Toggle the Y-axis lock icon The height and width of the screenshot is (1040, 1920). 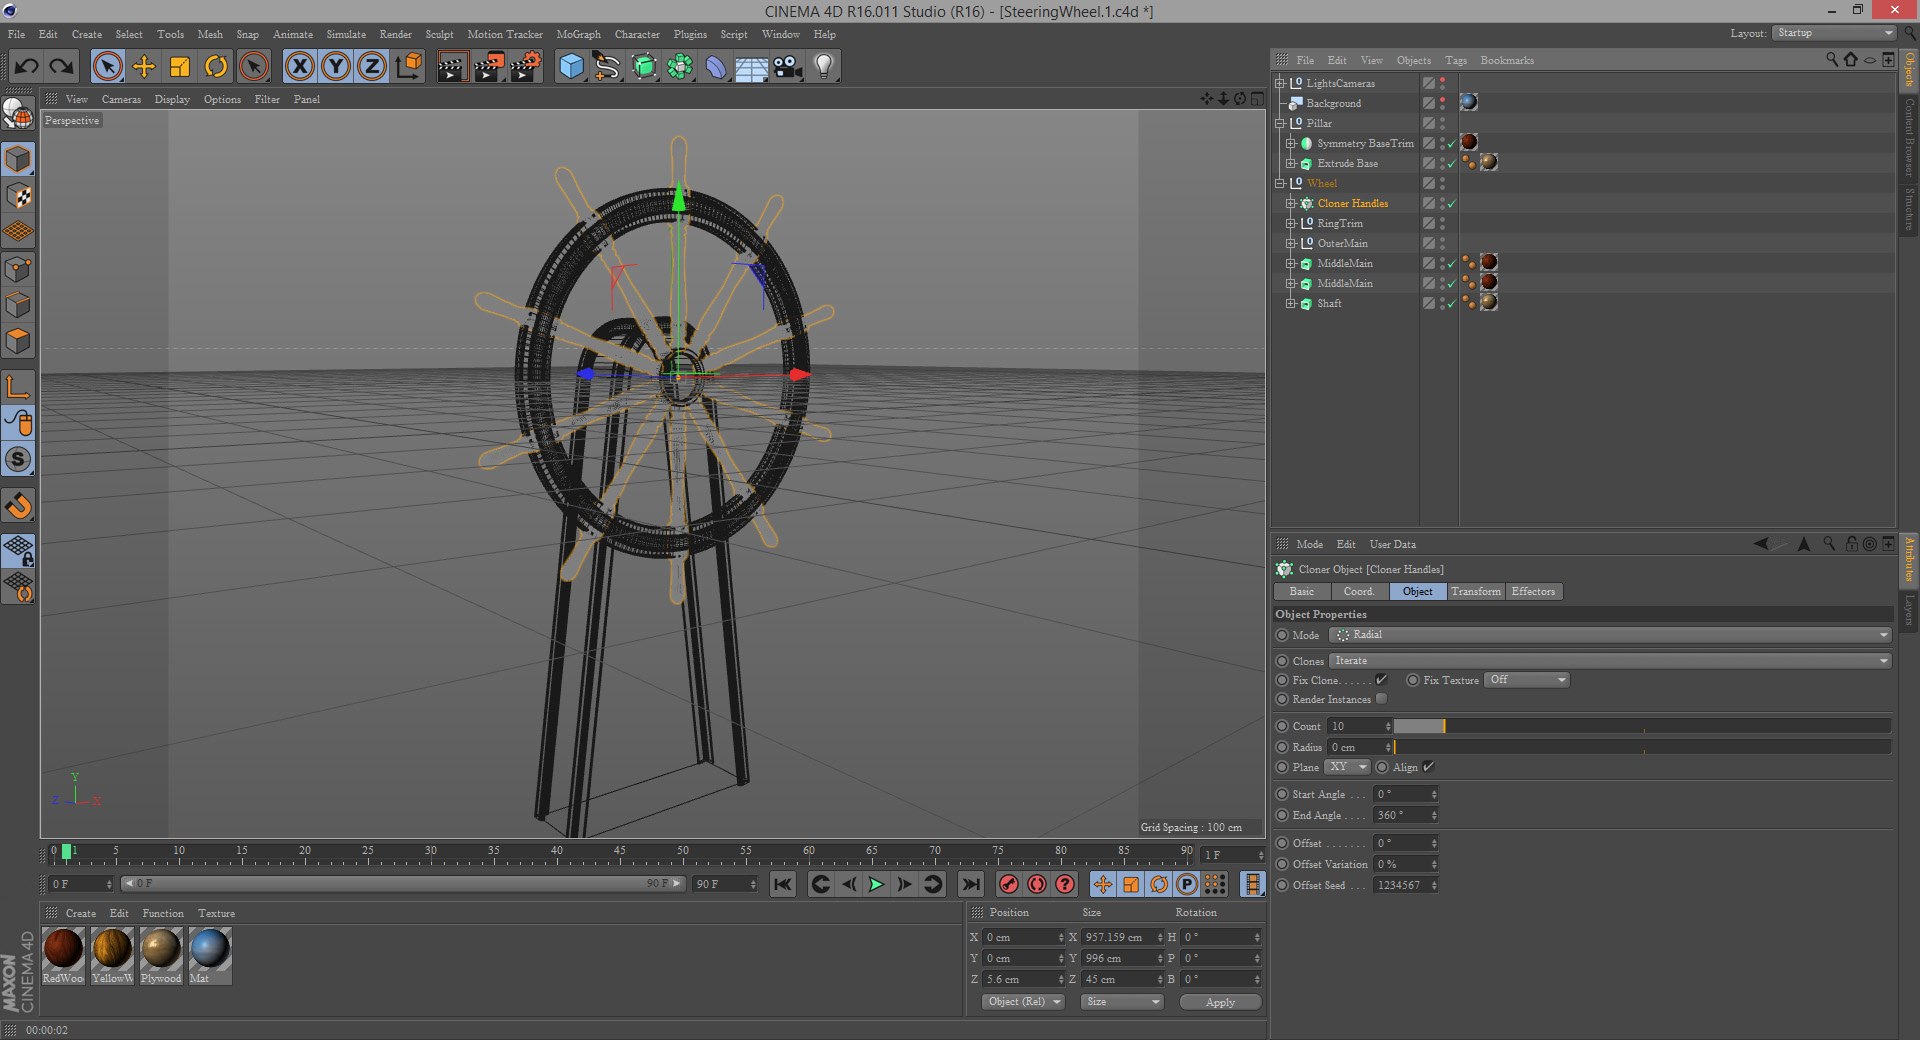[336, 67]
